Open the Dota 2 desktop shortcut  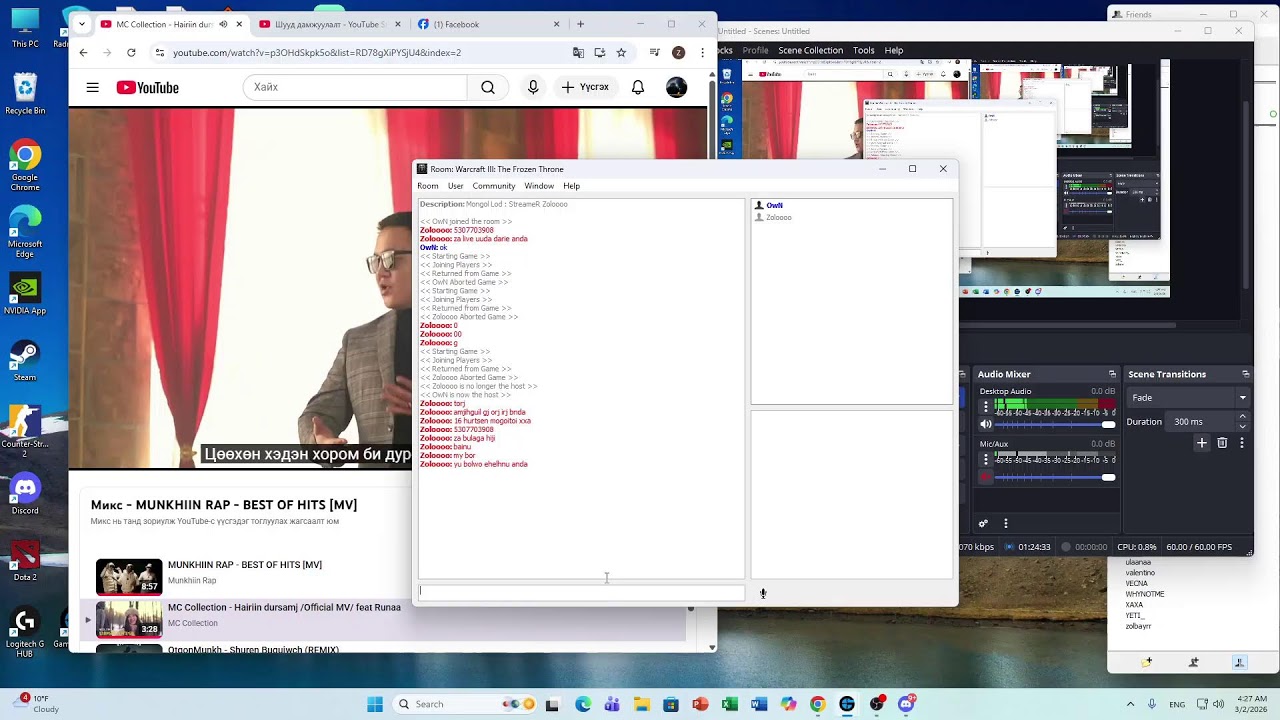click(x=25, y=560)
